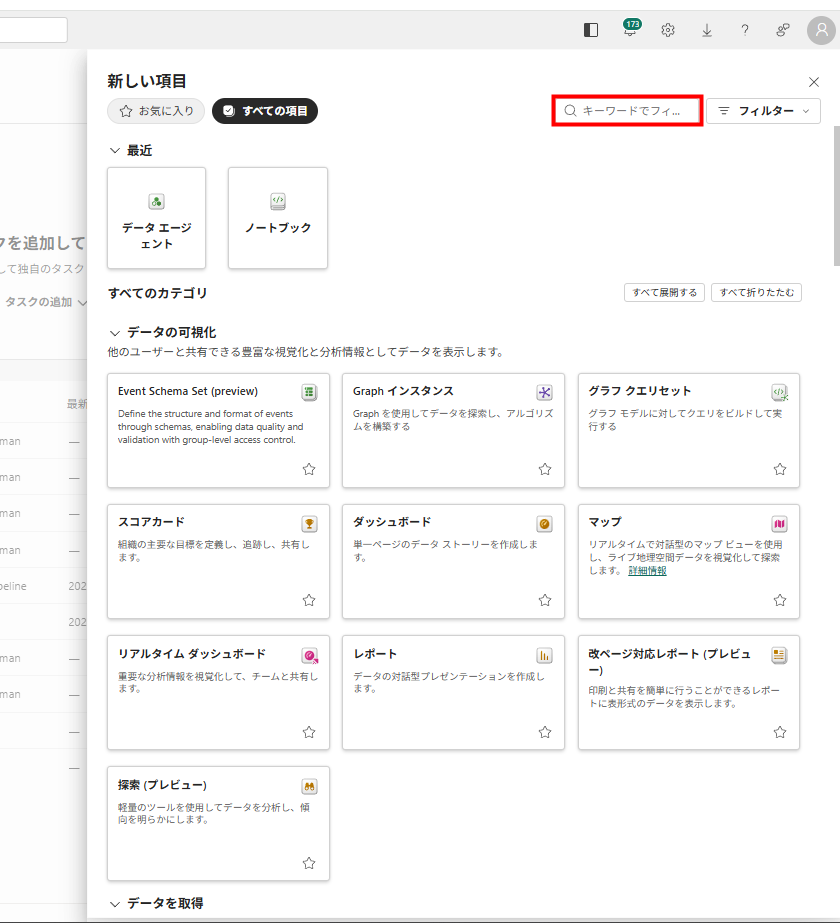Click the 探索 binoculars icon

[309, 786]
